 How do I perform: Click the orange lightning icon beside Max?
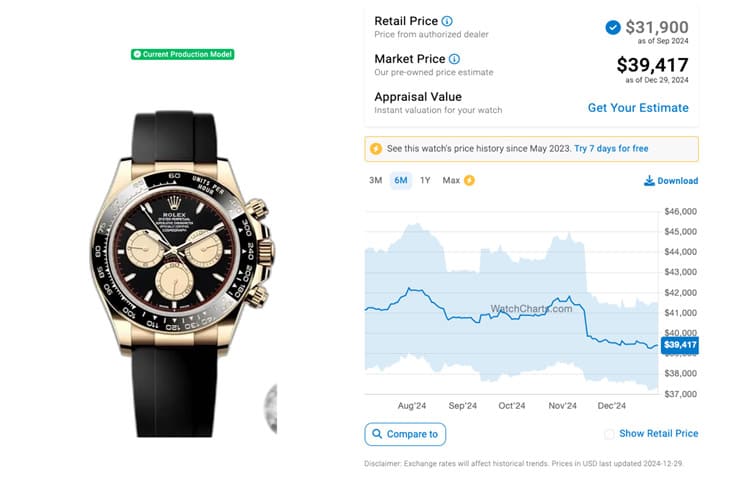pyautogui.click(x=469, y=181)
